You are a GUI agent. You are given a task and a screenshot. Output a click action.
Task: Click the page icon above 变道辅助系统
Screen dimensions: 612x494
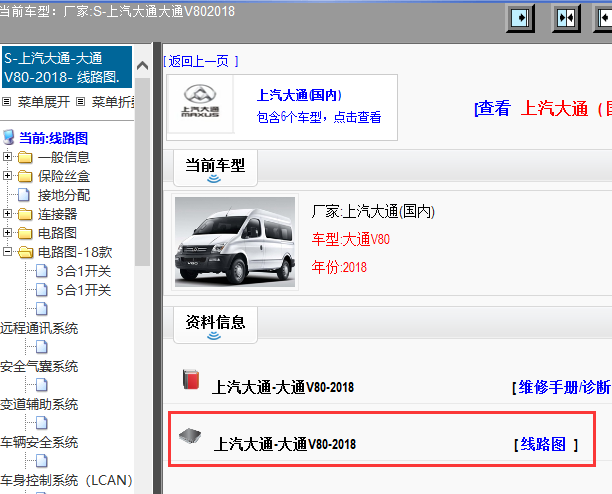coord(42,385)
